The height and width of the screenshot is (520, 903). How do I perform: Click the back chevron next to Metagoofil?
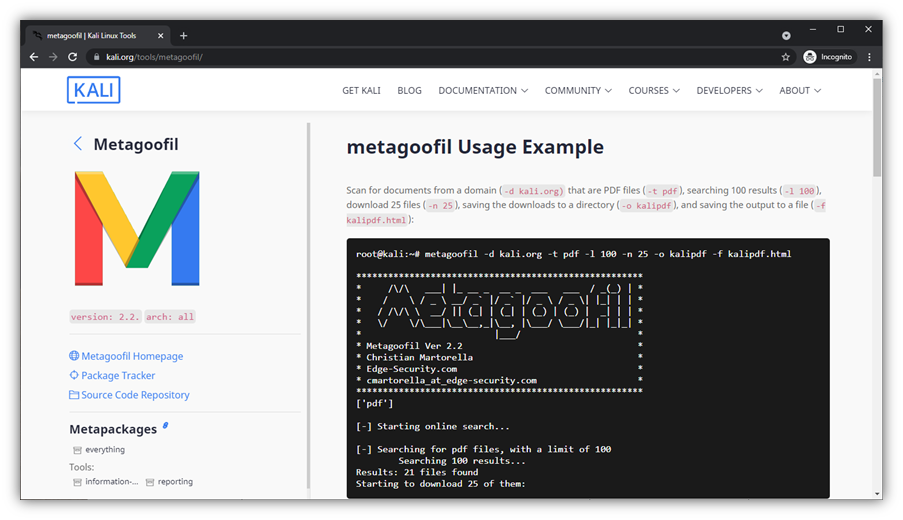click(x=78, y=144)
